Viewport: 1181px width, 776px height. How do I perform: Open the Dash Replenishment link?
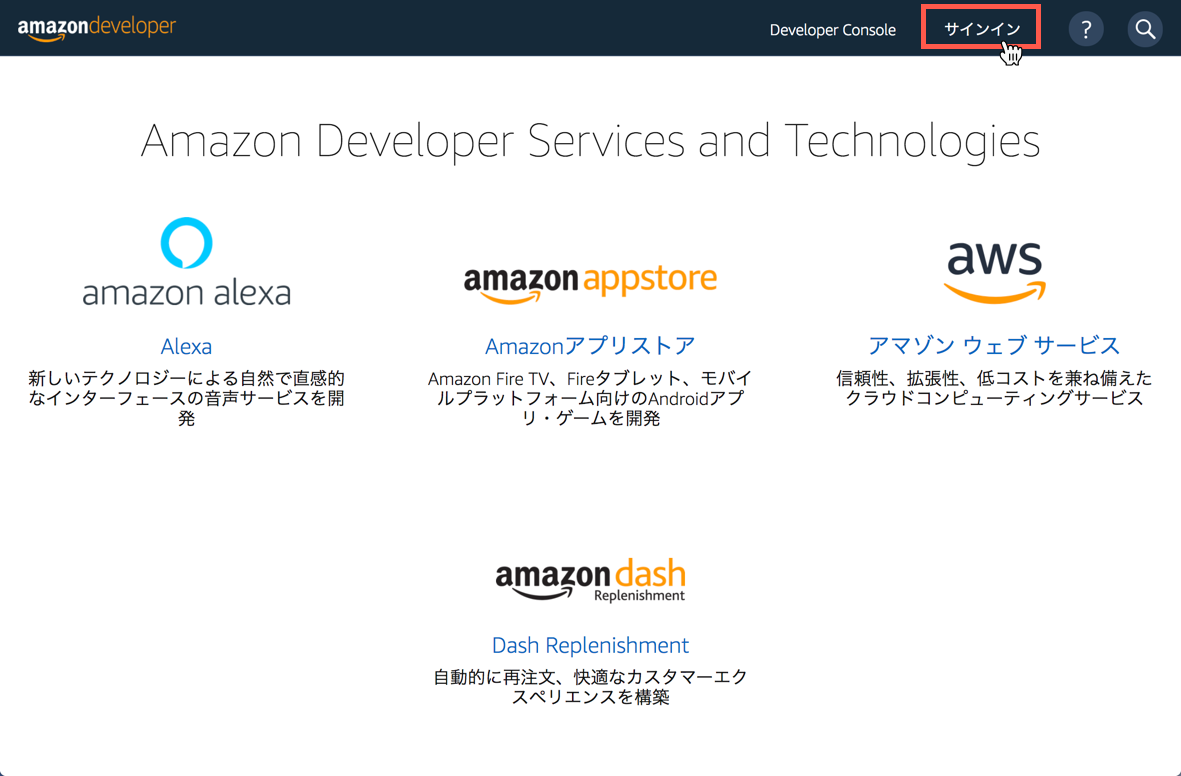(x=590, y=645)
